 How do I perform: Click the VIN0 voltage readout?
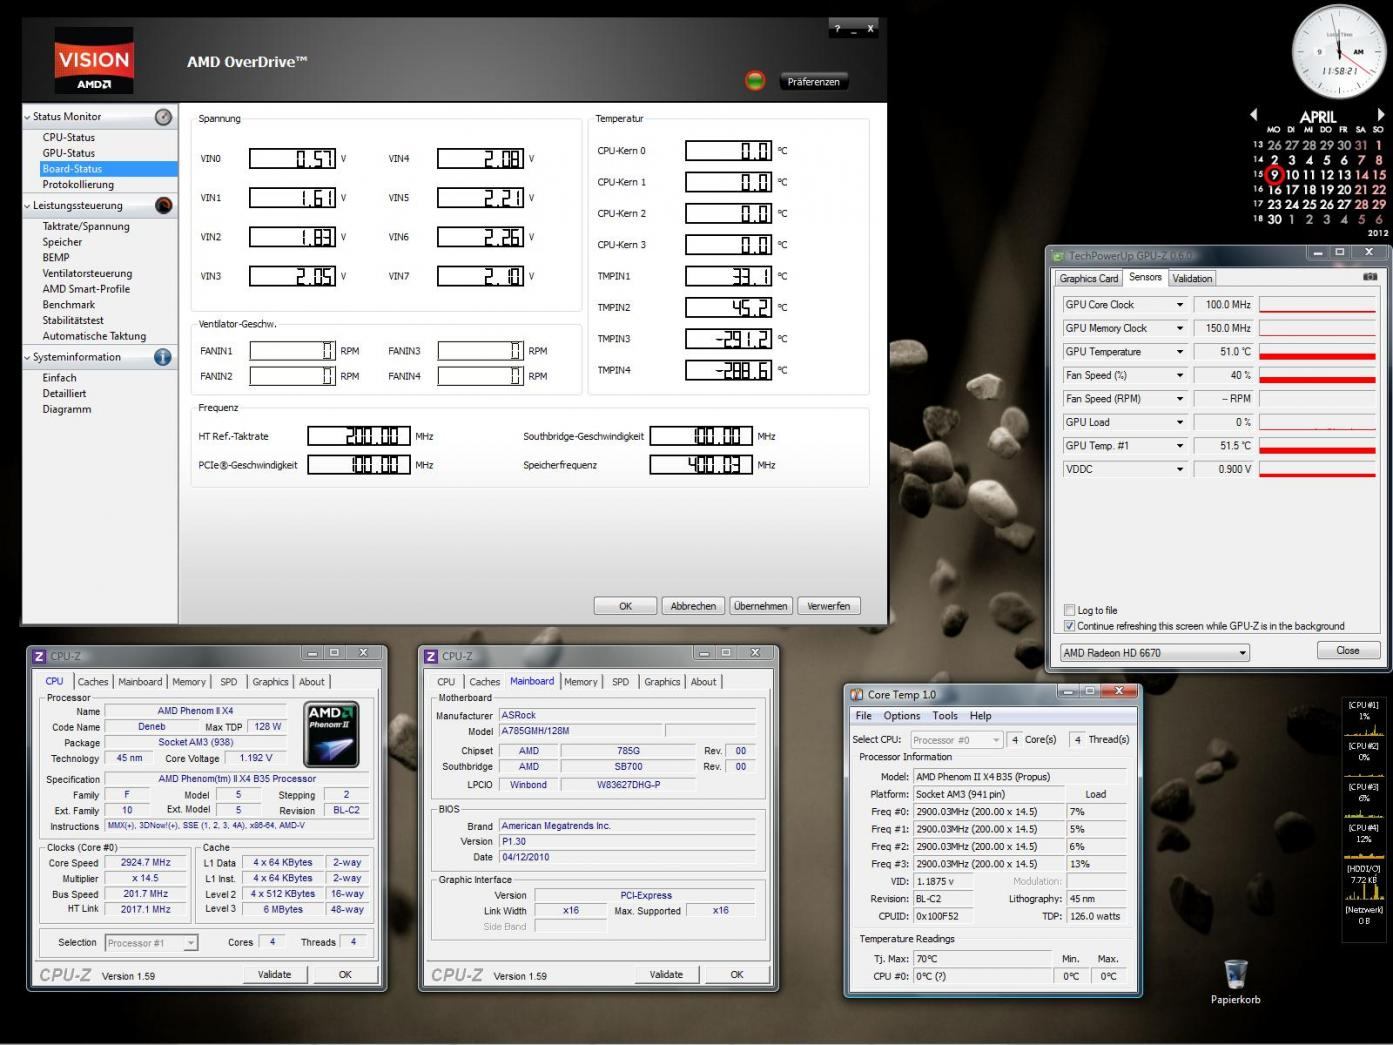pos(292,158)
